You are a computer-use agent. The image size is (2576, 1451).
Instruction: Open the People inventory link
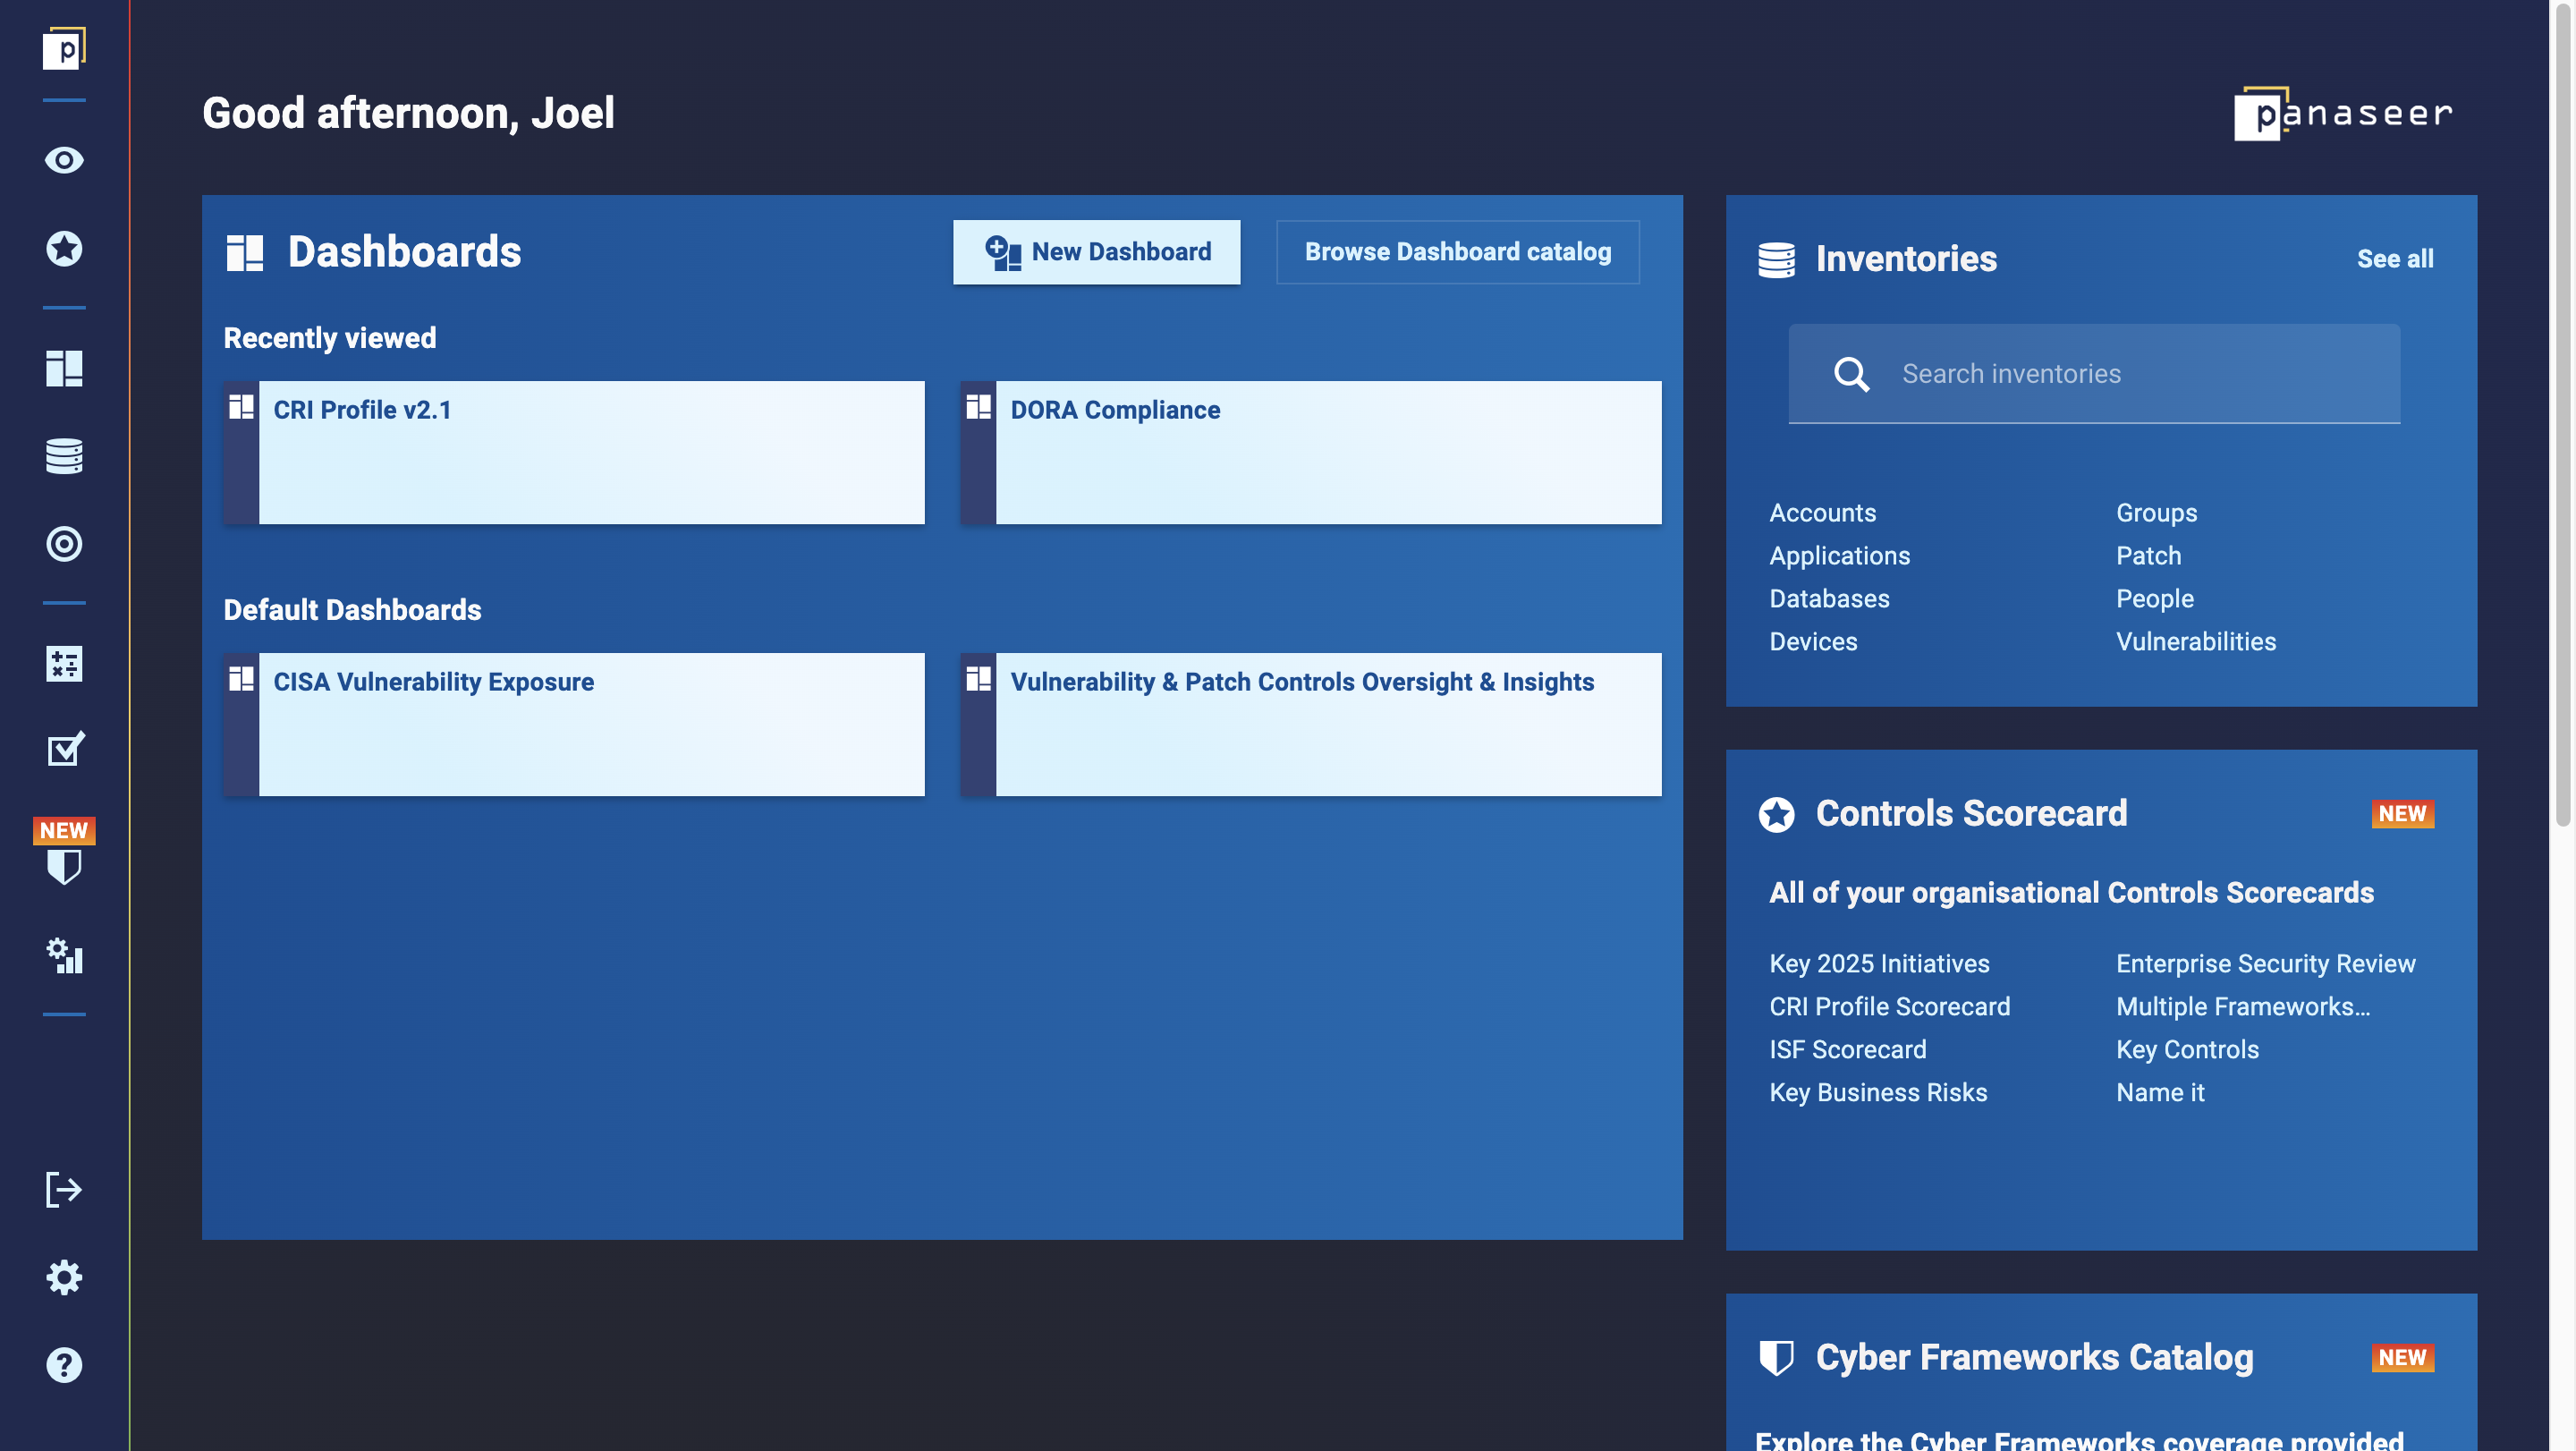(x=2154, y=599)
